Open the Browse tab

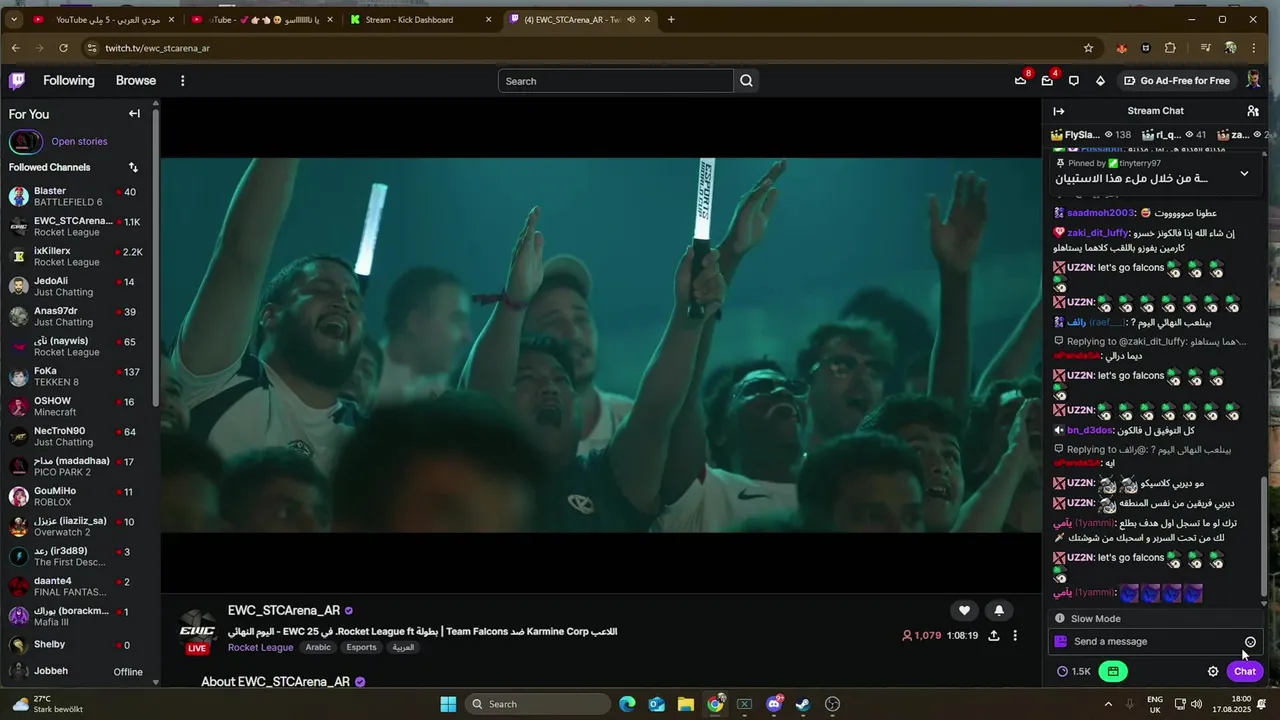(x=136, y=81)
